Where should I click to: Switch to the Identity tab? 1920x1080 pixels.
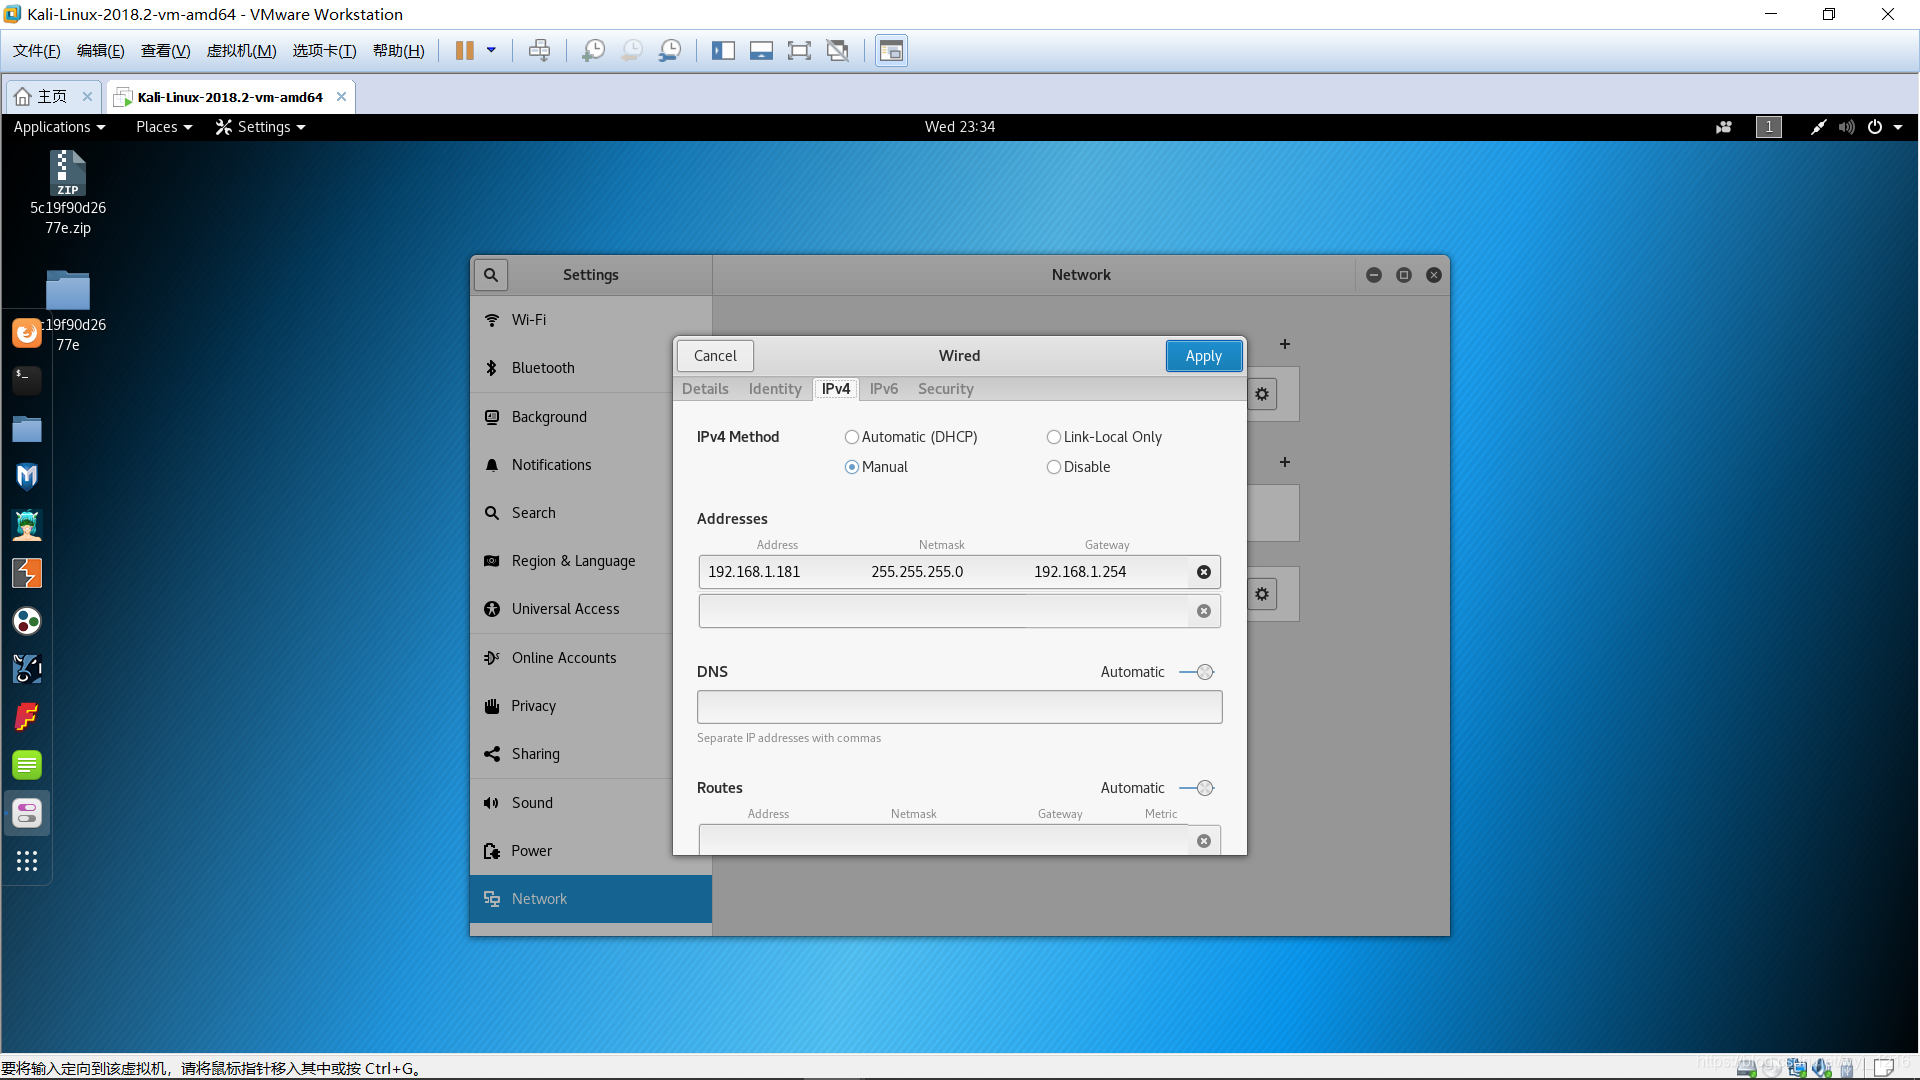775,389
